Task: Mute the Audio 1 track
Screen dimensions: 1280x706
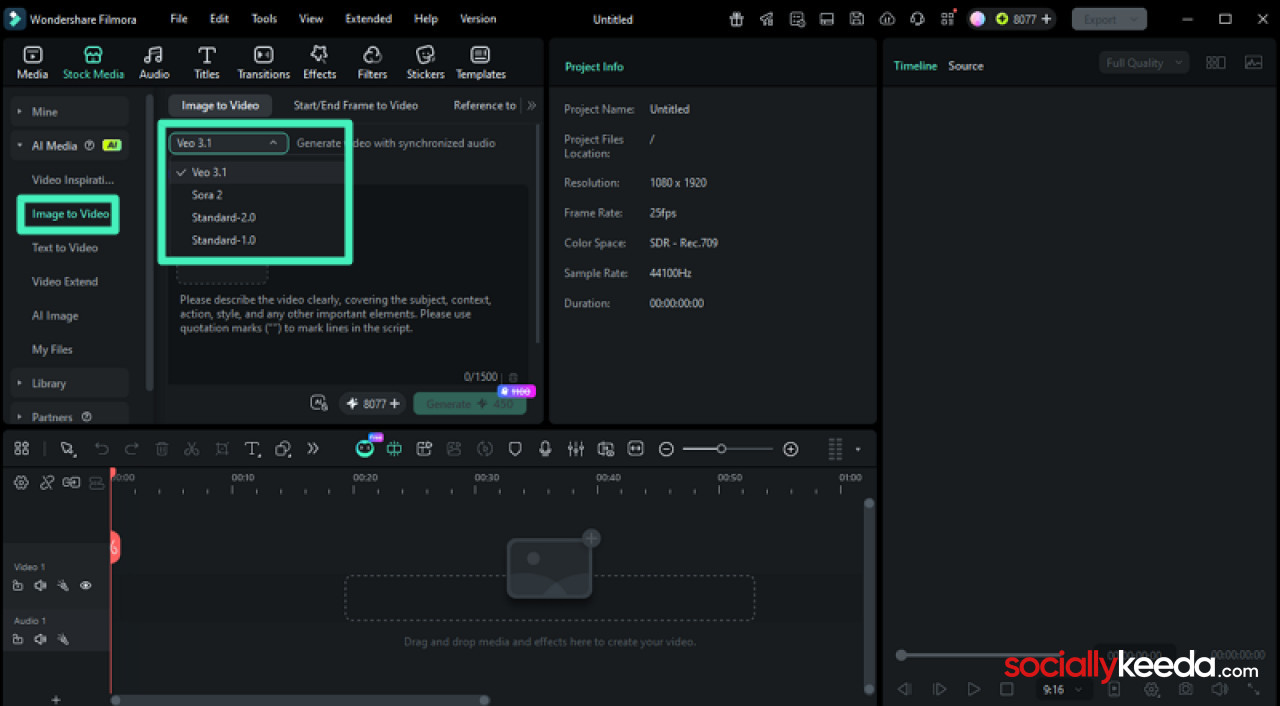Action: point(40,639)
